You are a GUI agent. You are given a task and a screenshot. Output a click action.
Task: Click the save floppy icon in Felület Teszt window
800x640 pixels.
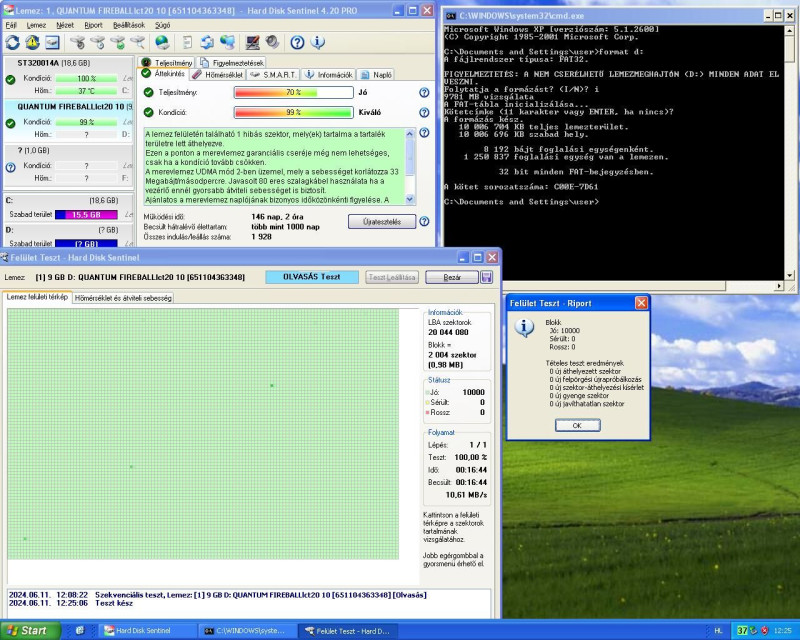click(x=486, y=277)
